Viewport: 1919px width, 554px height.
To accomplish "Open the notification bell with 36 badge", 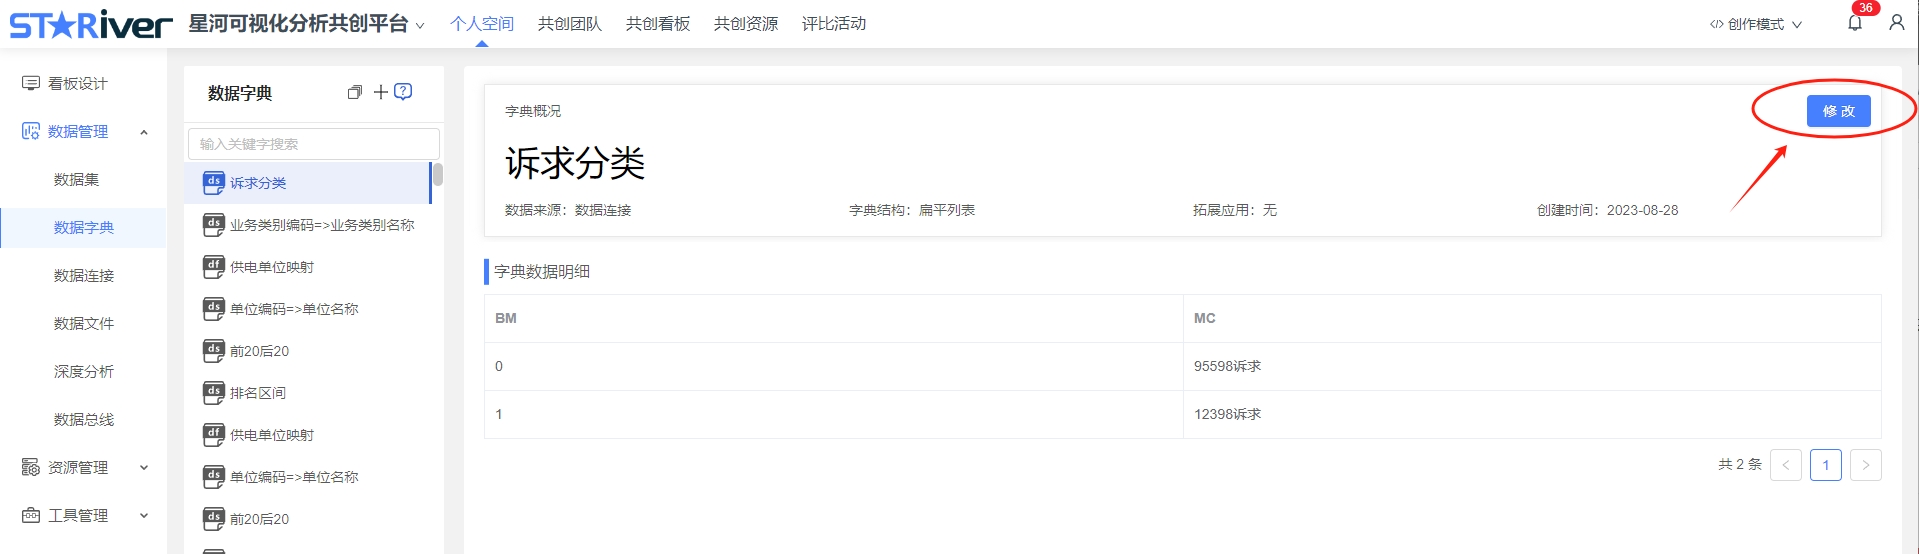I will 1855,23.
